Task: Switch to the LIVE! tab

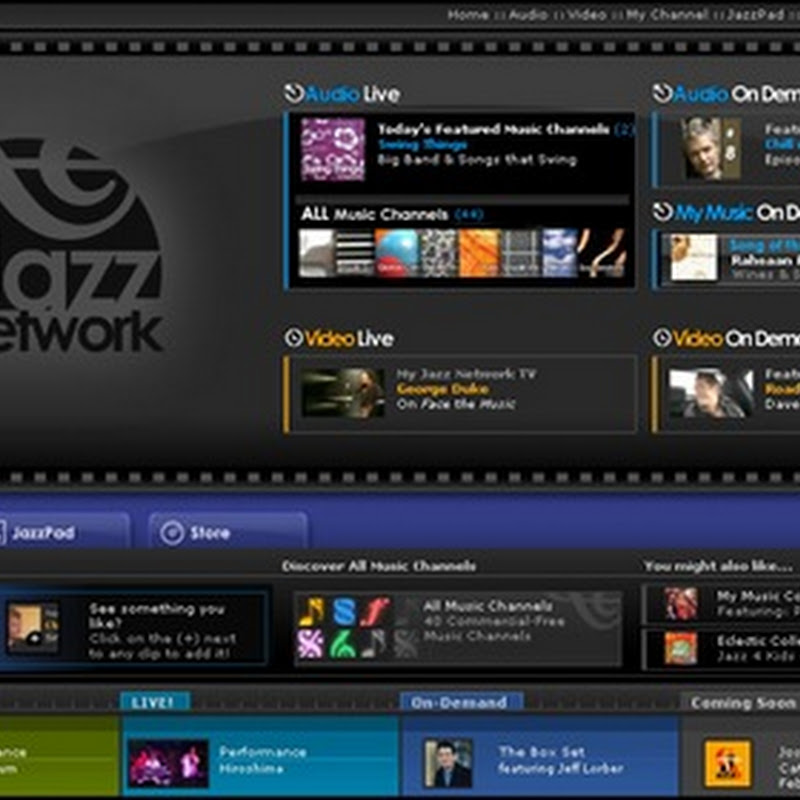Action: click(x=155, y=703)
